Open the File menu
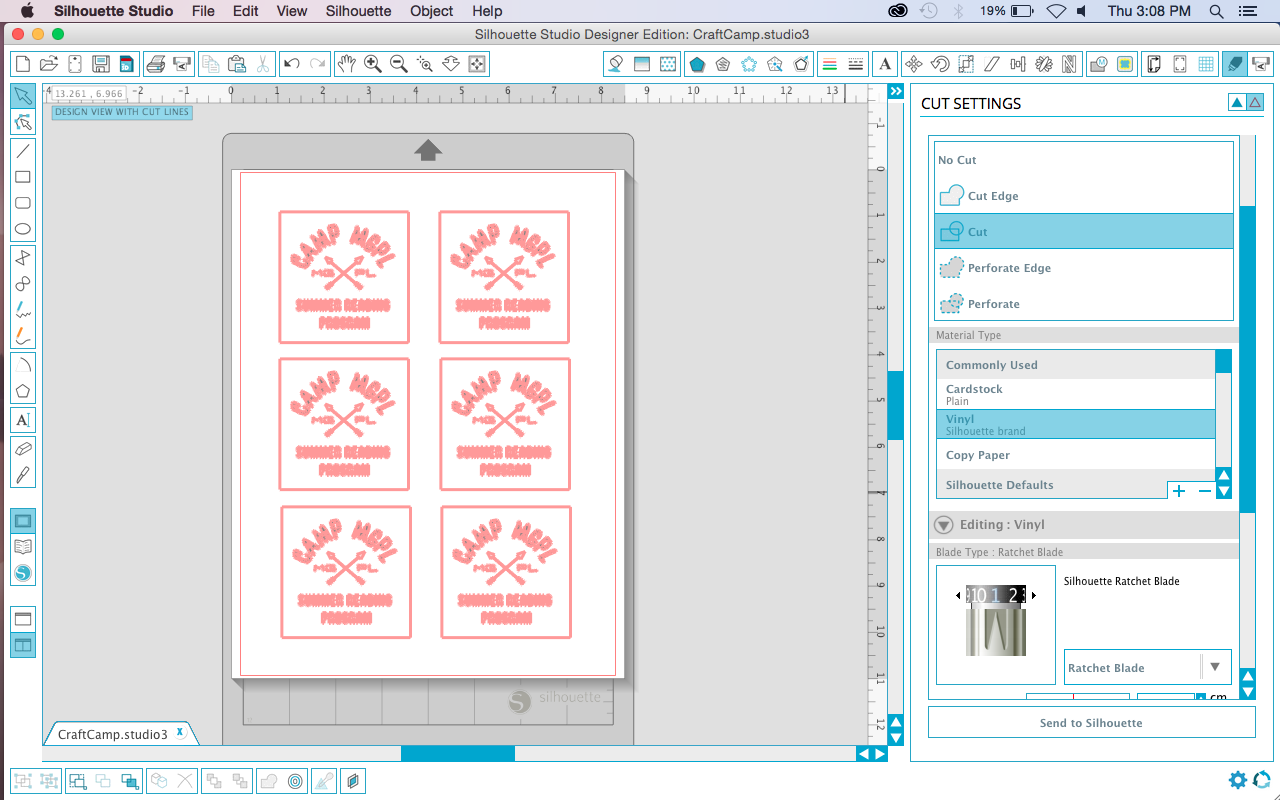Screen dimensions: 1280x800 point(203,11)
